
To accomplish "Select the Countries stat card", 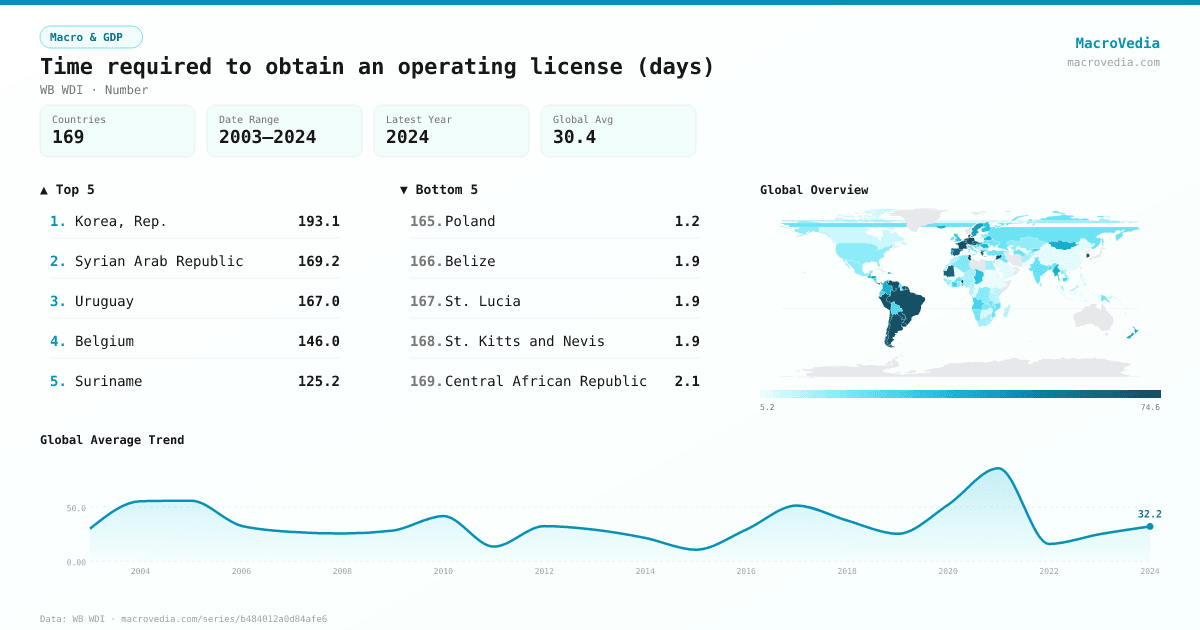I will (117, 130).
